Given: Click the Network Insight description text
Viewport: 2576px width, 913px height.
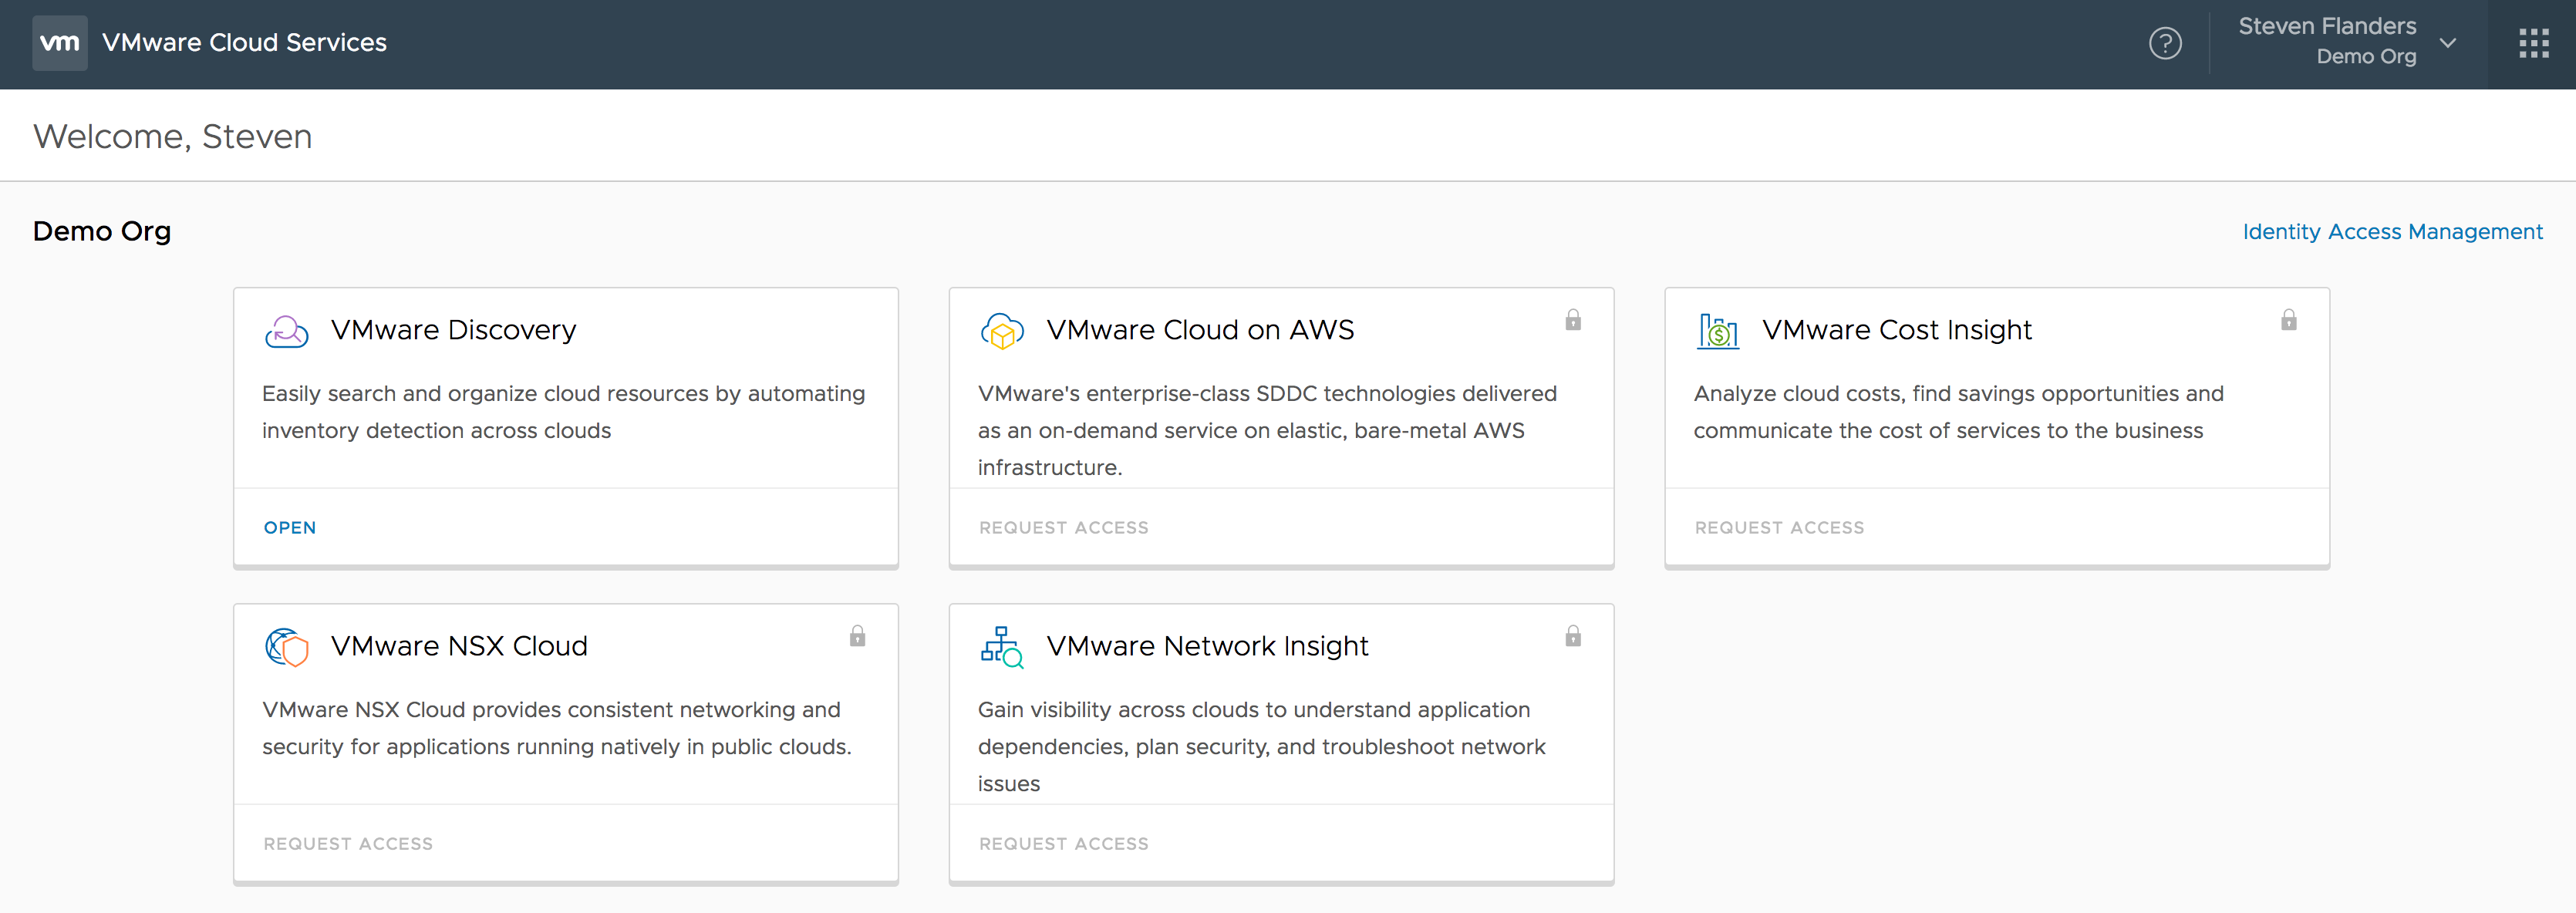Looking at the screenshot, I should click(x=1262, y=747).
